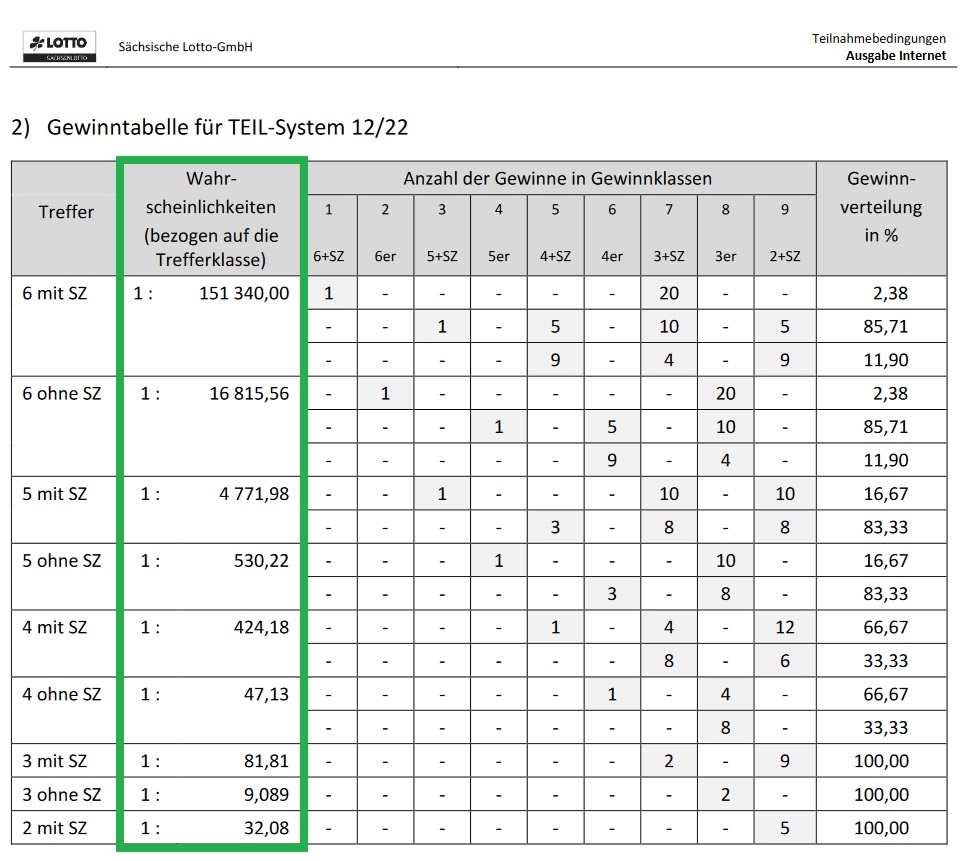Select the '6 mit SZ' row label
Image resolution: width=966 pixels, height=861 pixels.
point(55,293)
